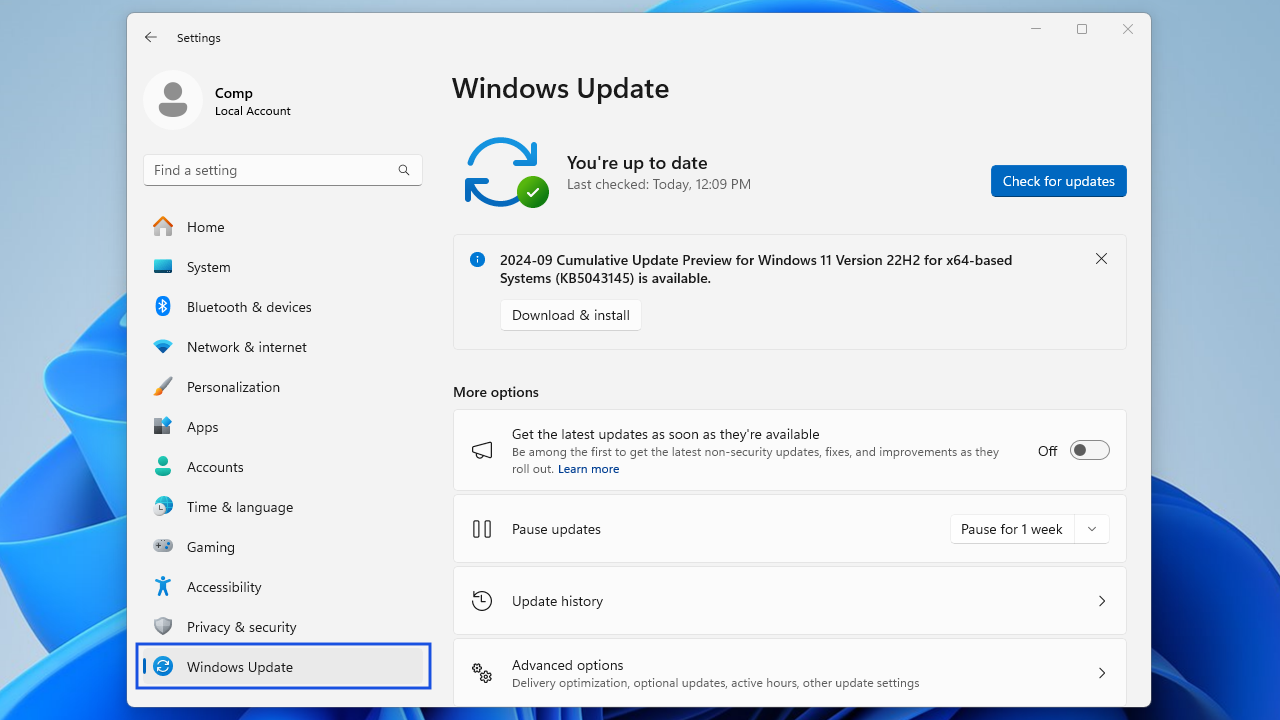
Task: Click the Windows Update sidebar sync icon
Action: pyautogui.click(x=163, y=667)
